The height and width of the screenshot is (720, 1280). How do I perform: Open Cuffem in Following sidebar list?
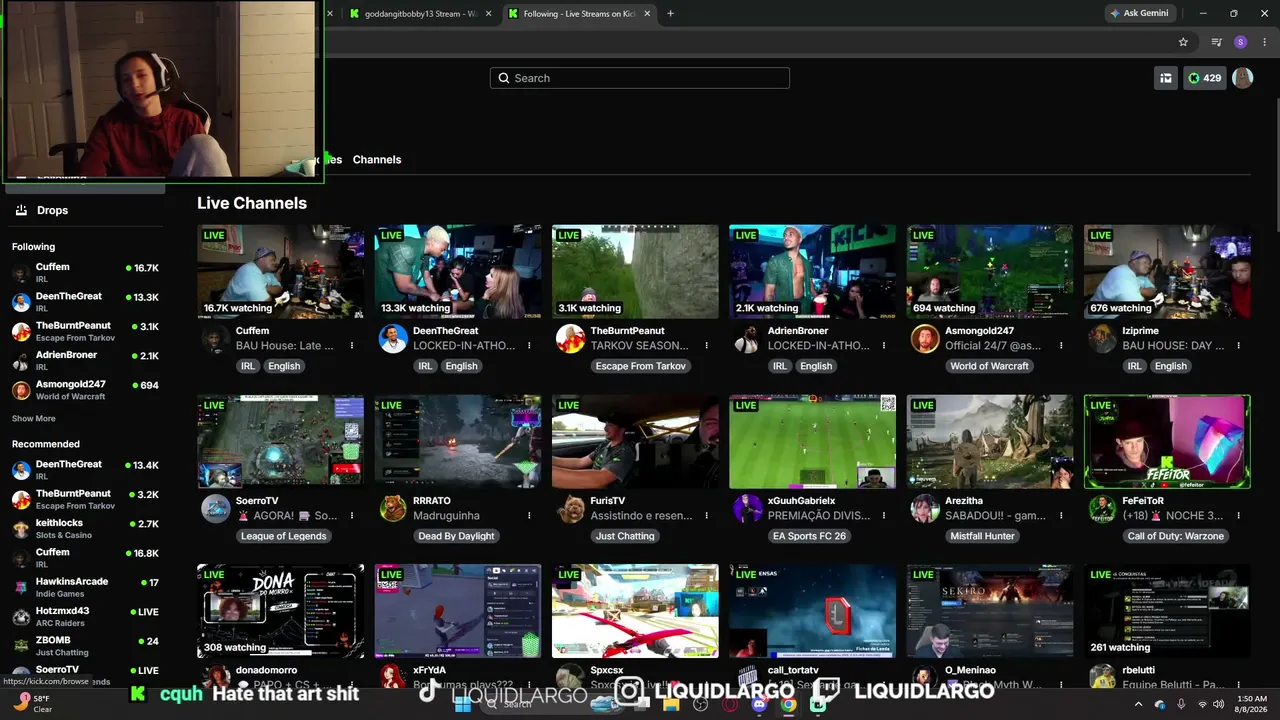click(85, 273)
